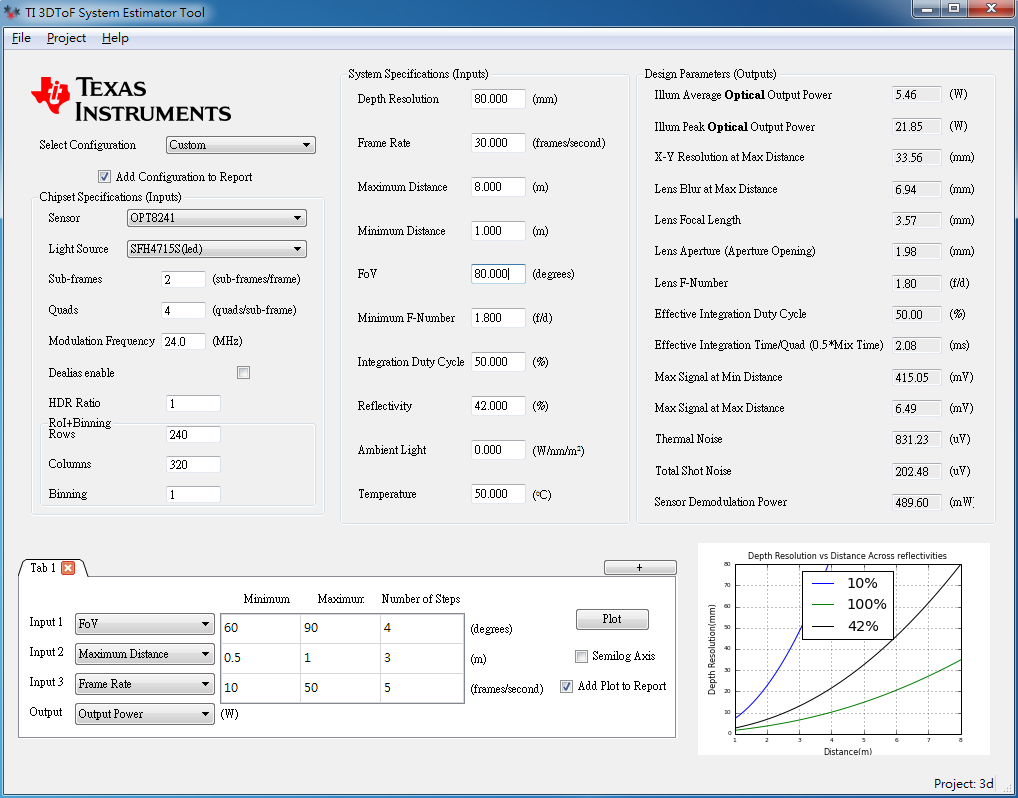
Task: Open the Light Source SFH4715S dropdown
Action: pos(217,249)
